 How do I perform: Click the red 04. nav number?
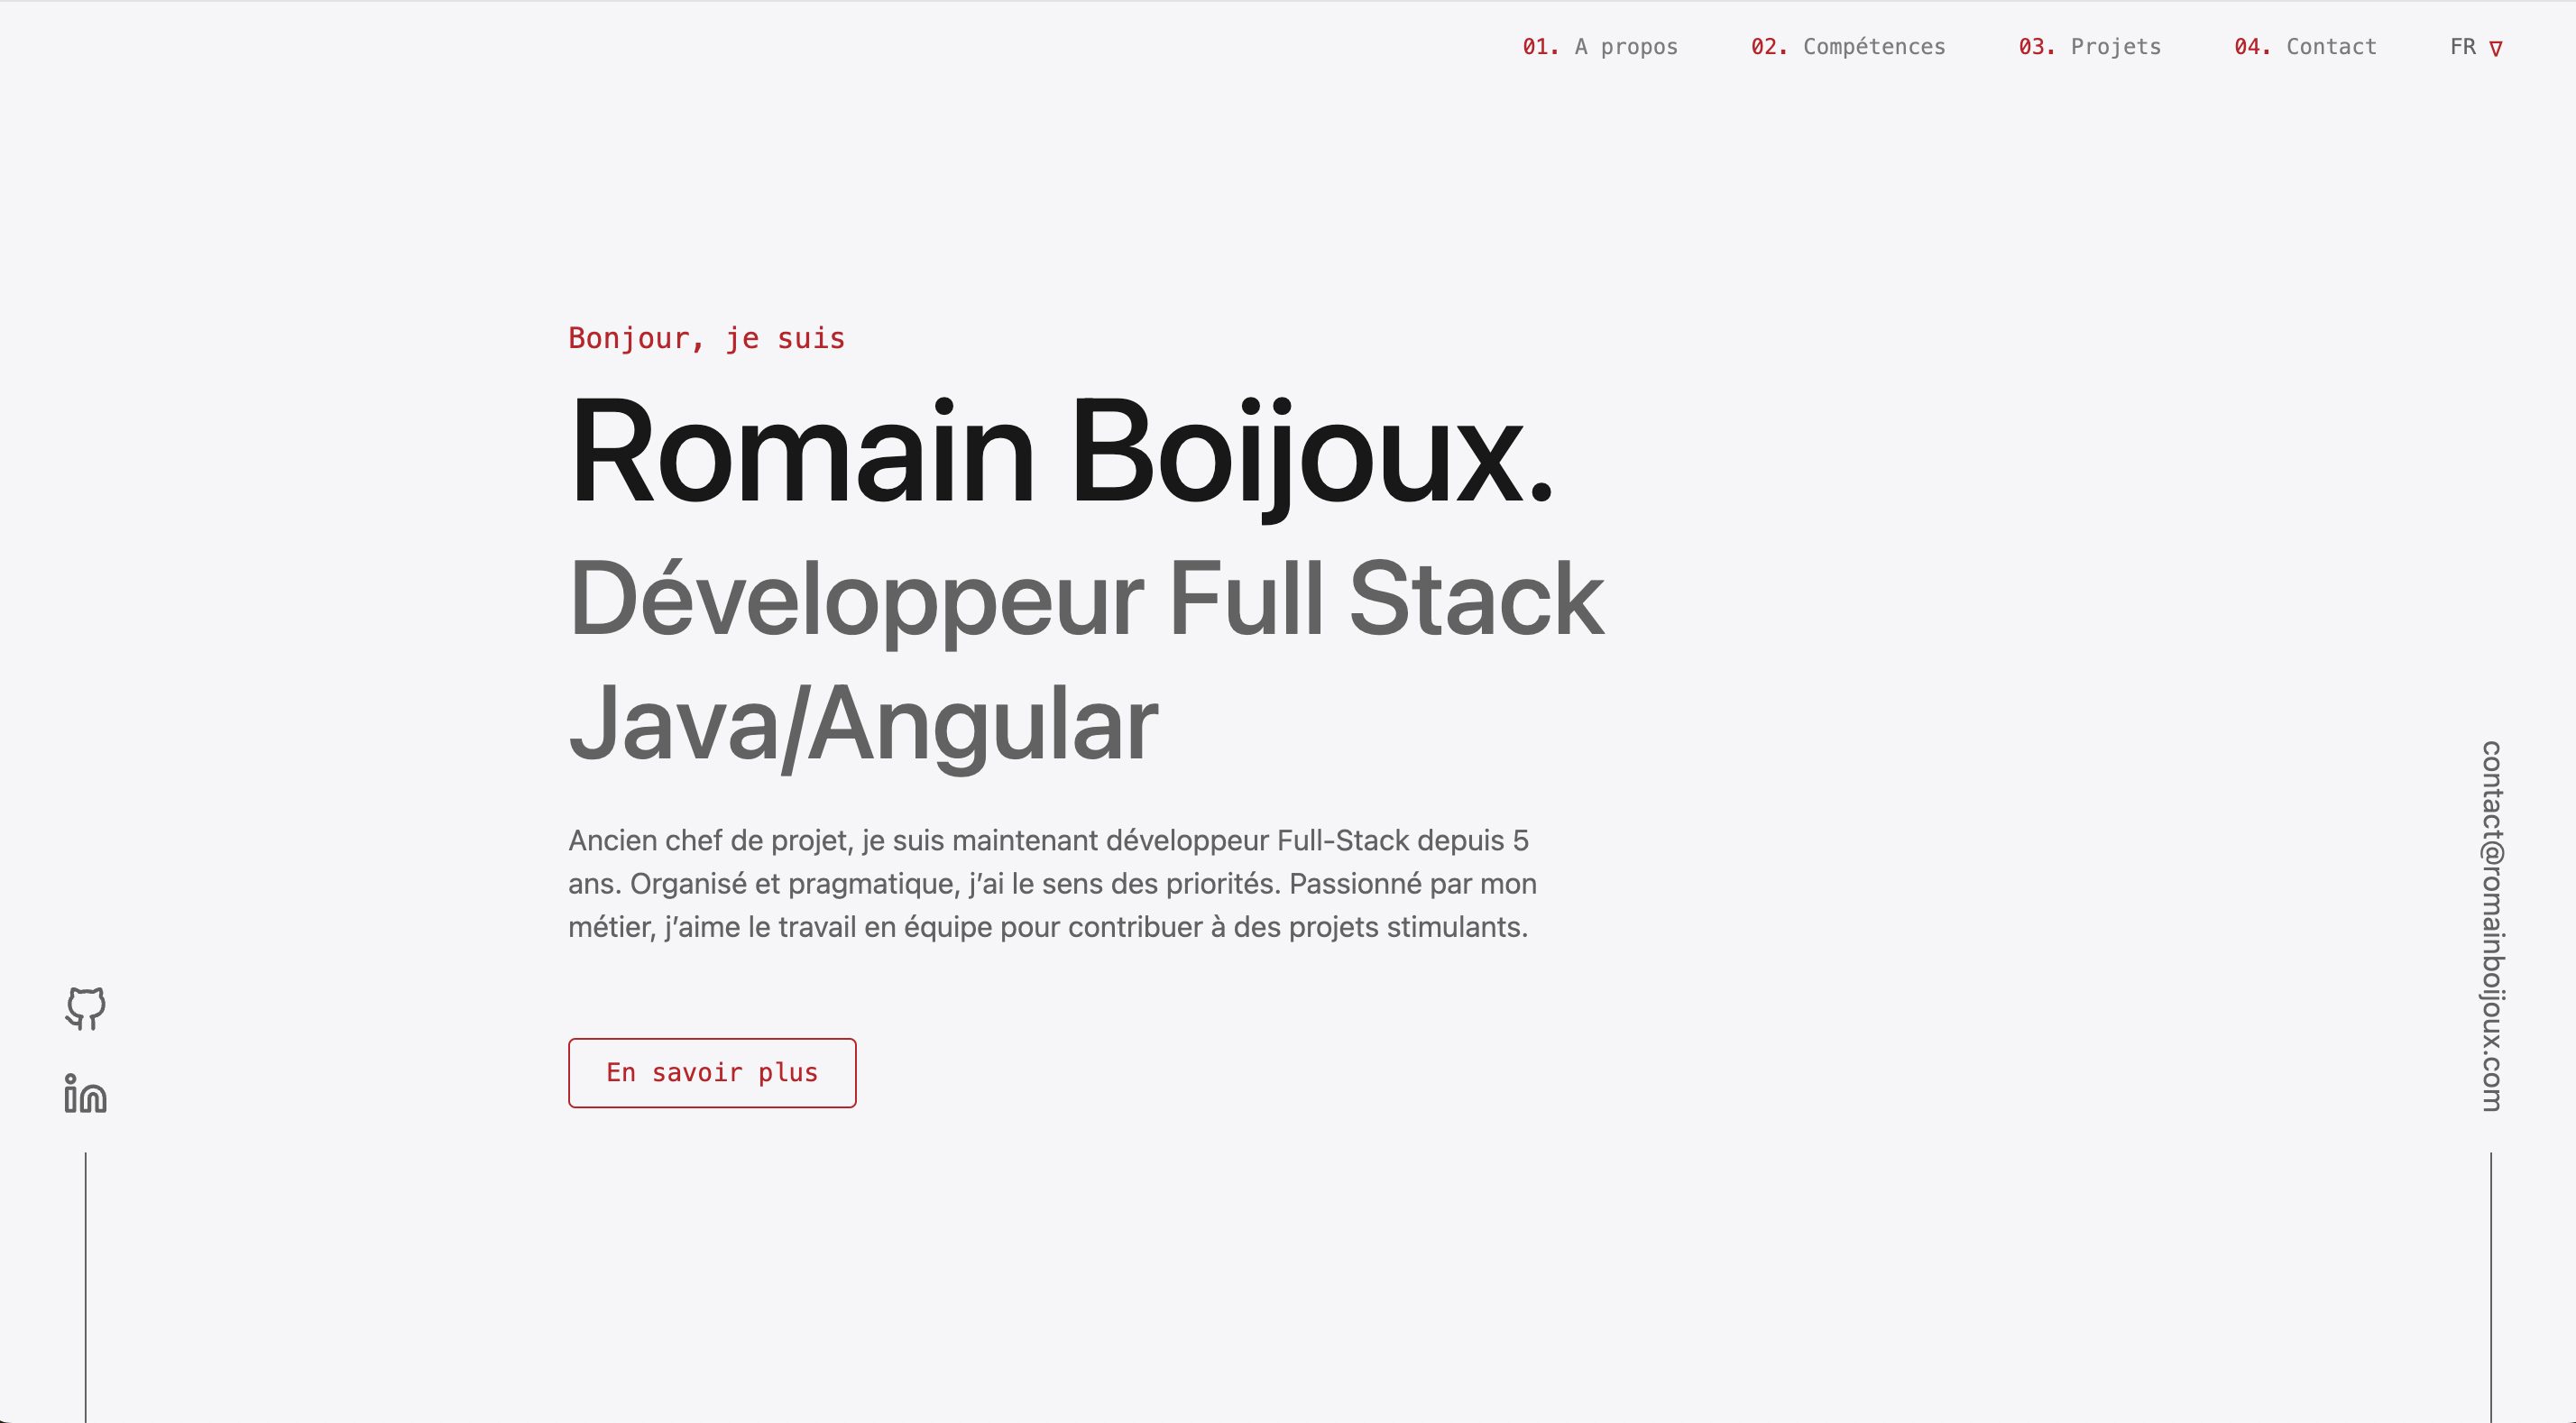pos(2251,47)
